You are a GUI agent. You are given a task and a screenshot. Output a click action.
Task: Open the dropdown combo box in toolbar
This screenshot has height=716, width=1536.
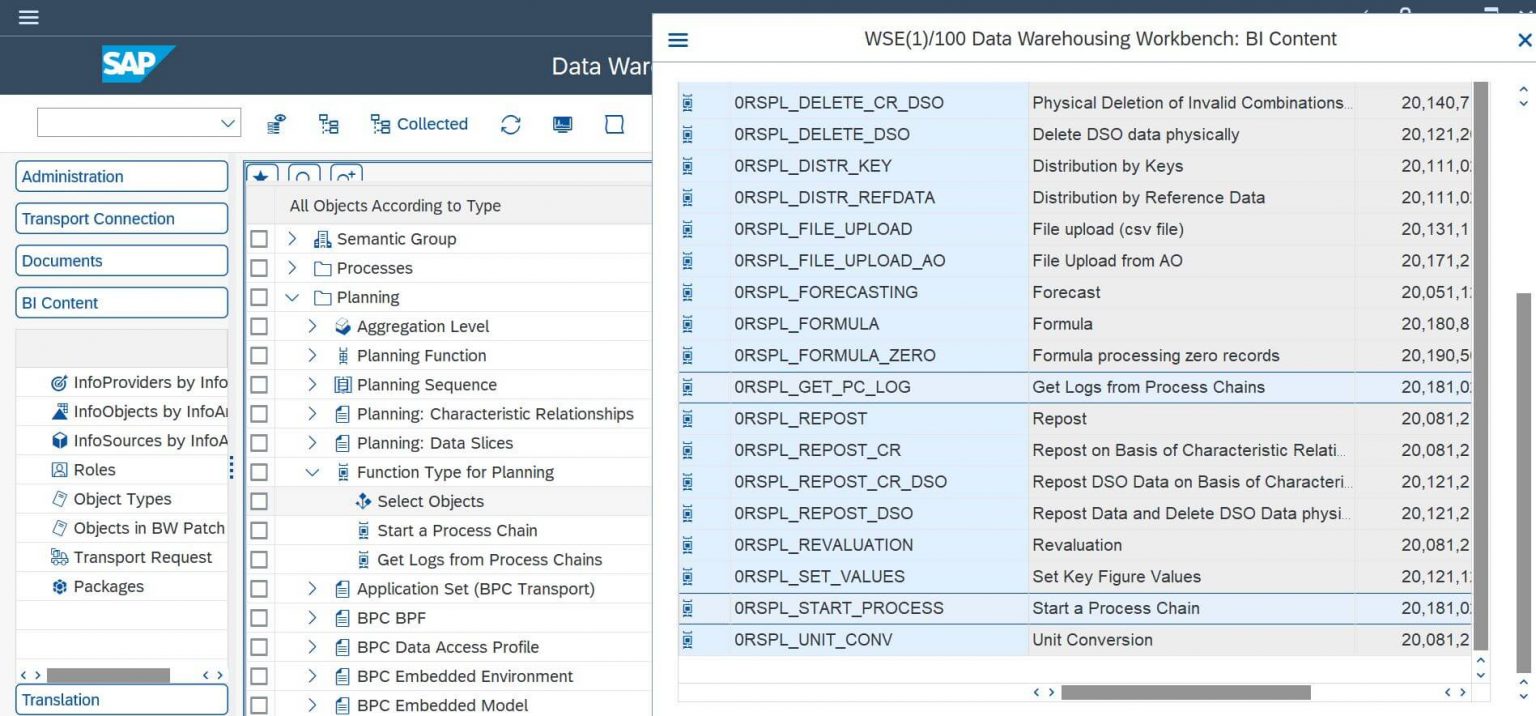tap(139, 123)
